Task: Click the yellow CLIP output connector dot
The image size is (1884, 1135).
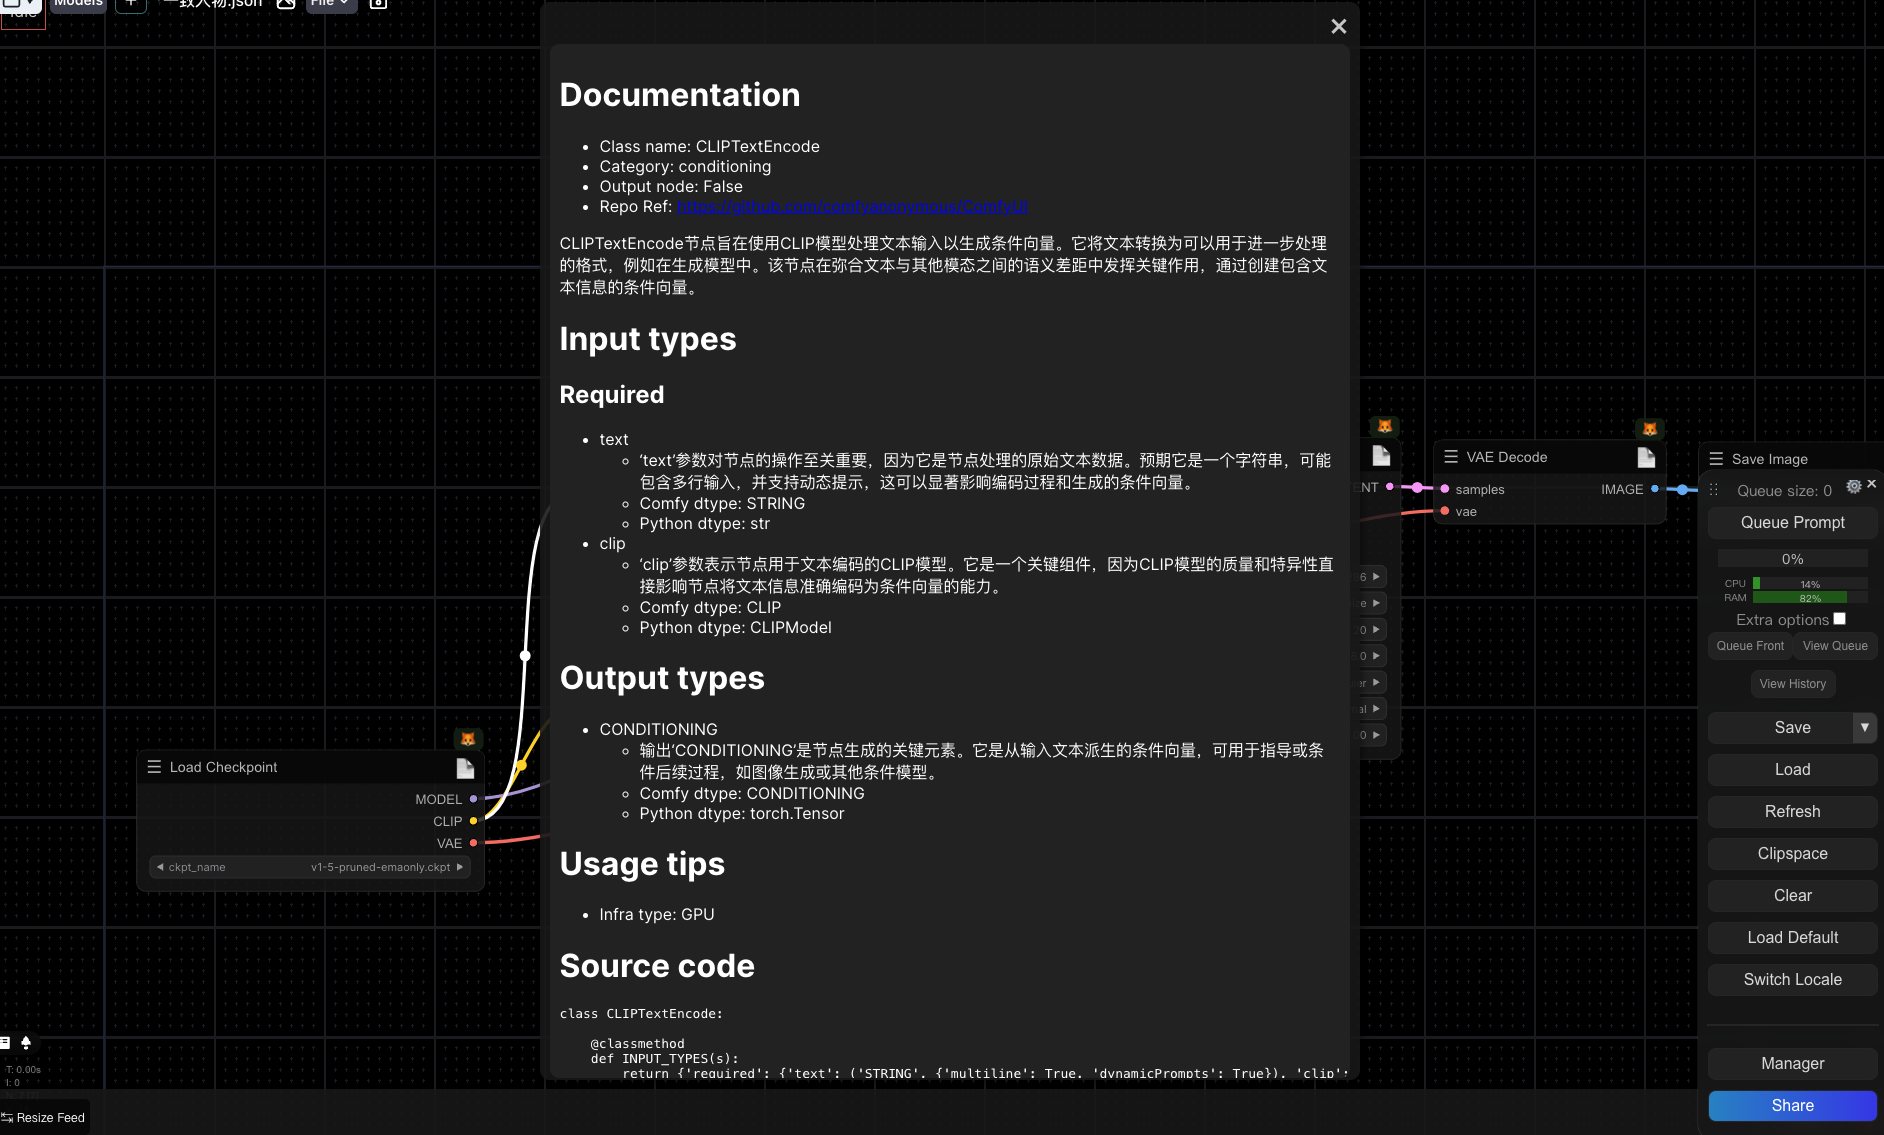Action: [473, 821]
